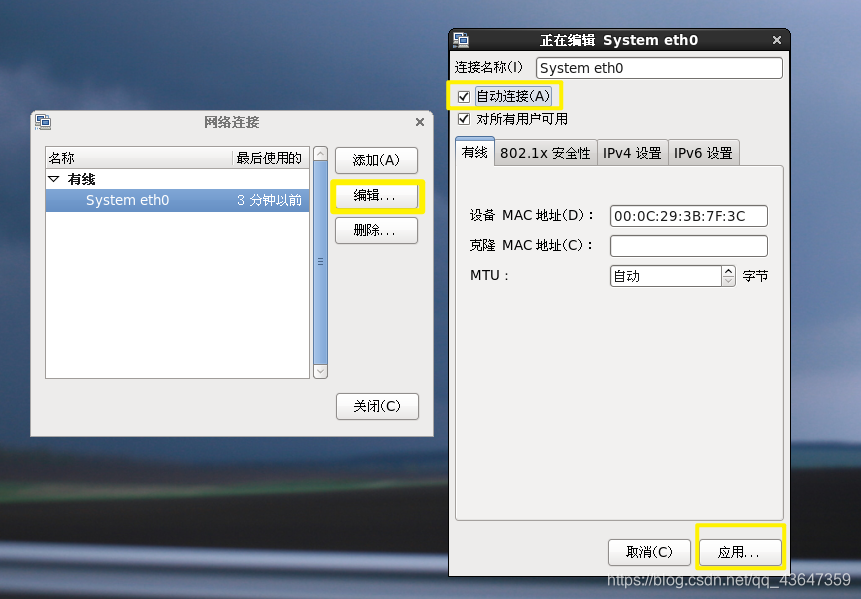This screenshot has width=861, height=599.
Task: Toggle the 自动连接(A) checkbox
Action: click(x=463, y=97)
